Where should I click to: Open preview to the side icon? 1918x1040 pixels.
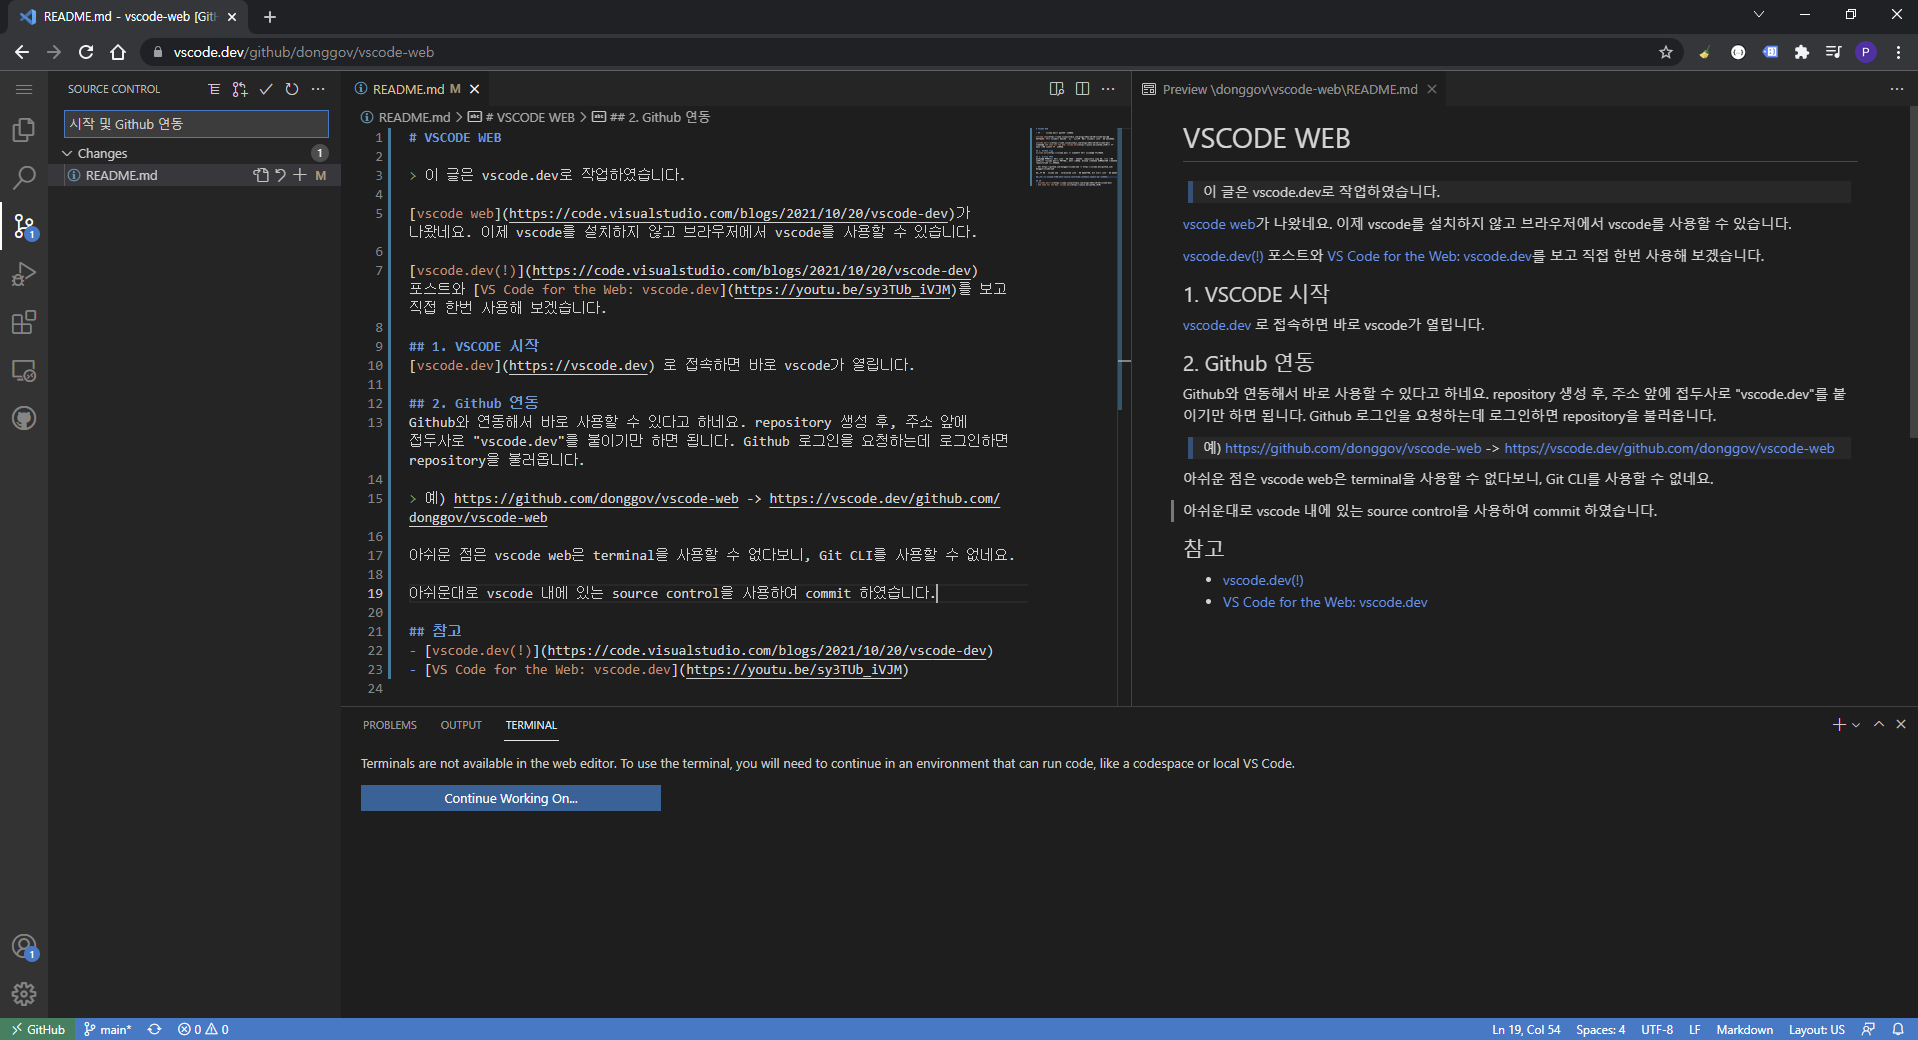point(1057,89)
